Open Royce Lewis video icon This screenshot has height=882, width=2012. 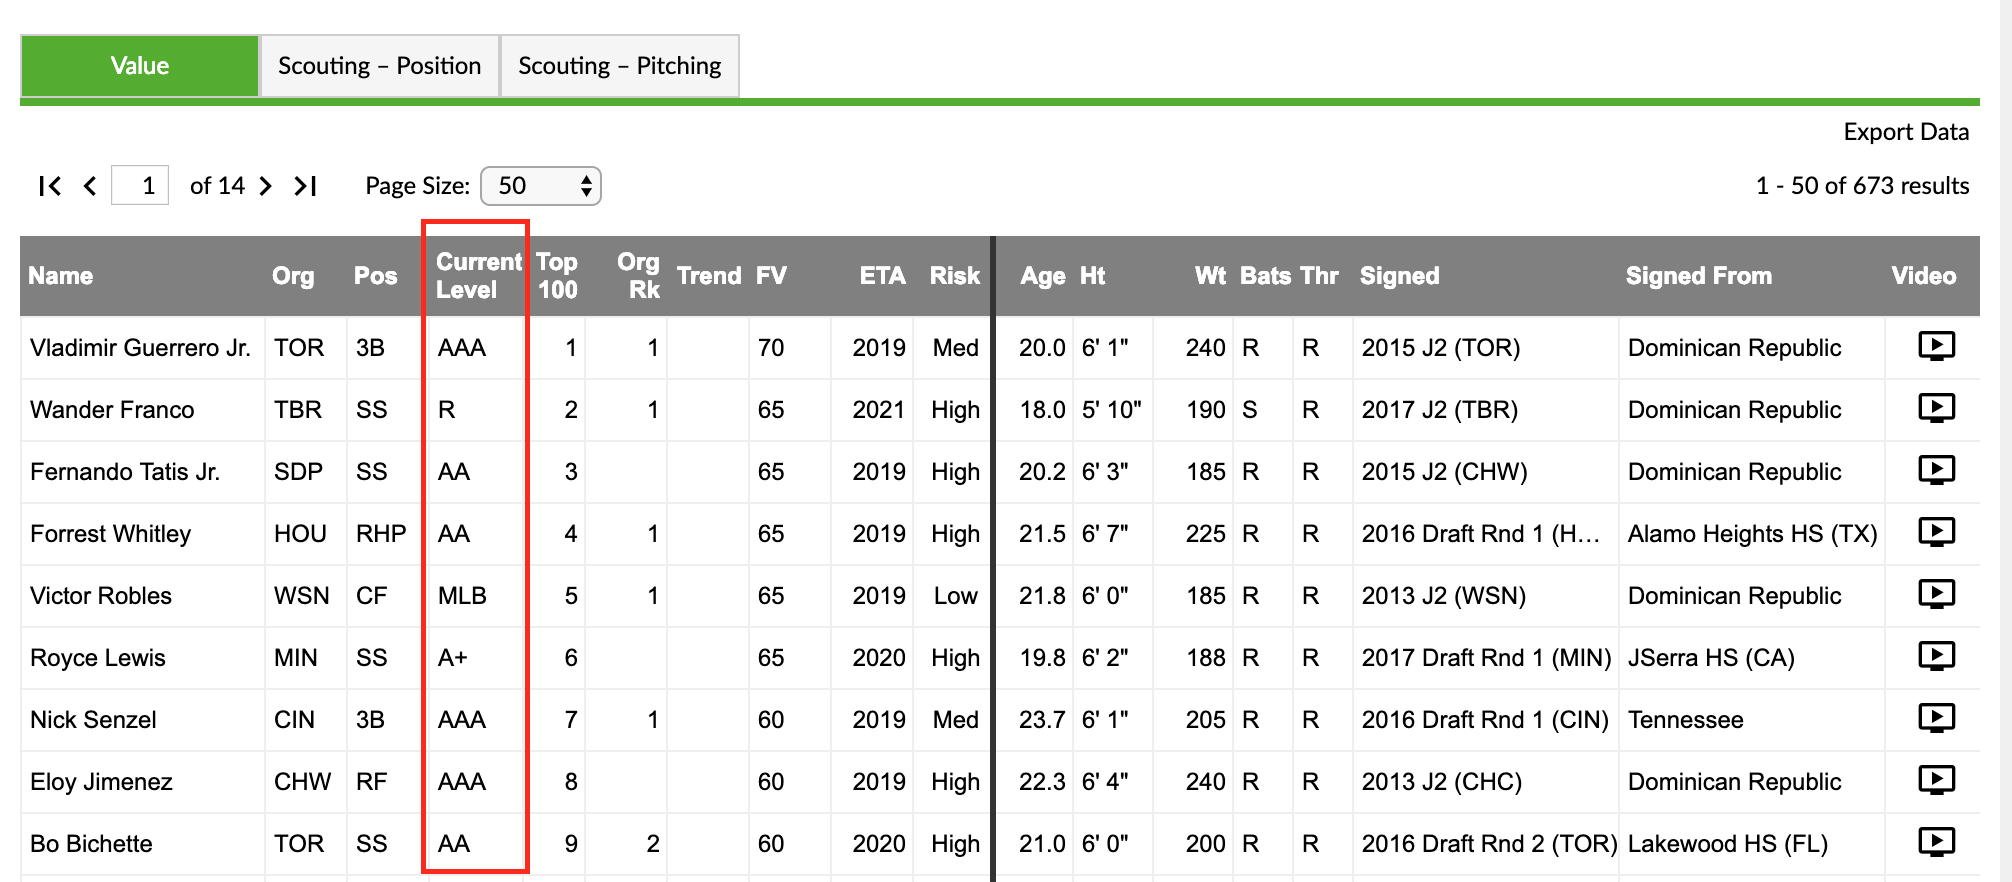pyautogui.click(x=1936, y=656)
